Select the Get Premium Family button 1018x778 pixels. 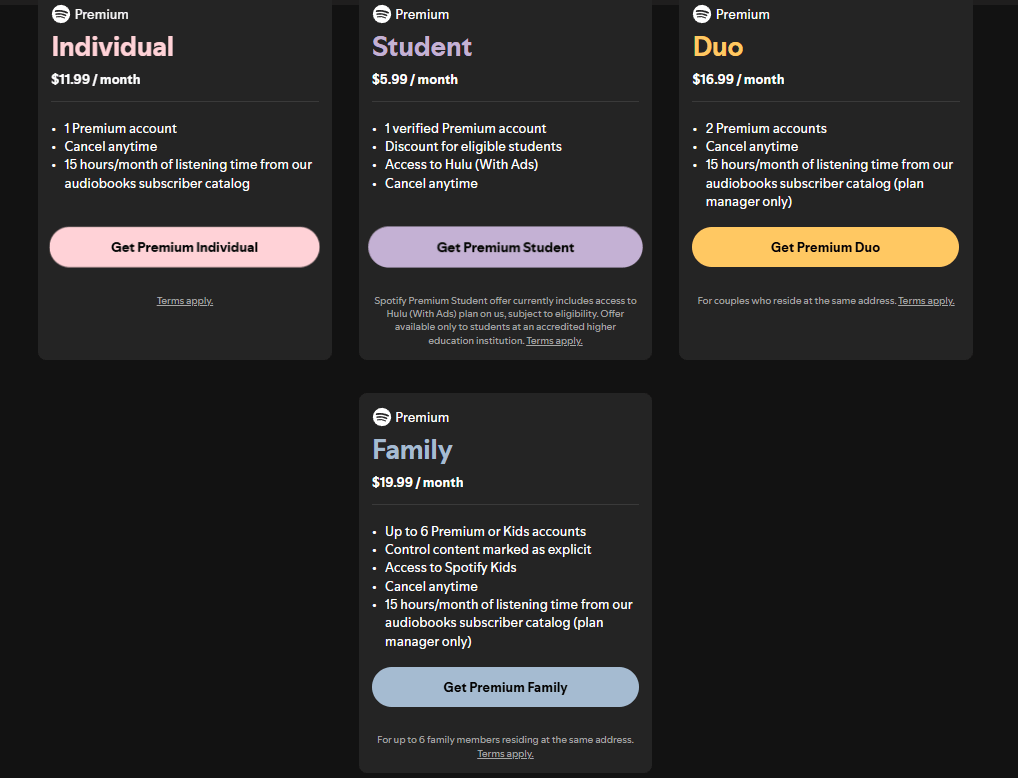pyautogui.click(x=505, y=687)
